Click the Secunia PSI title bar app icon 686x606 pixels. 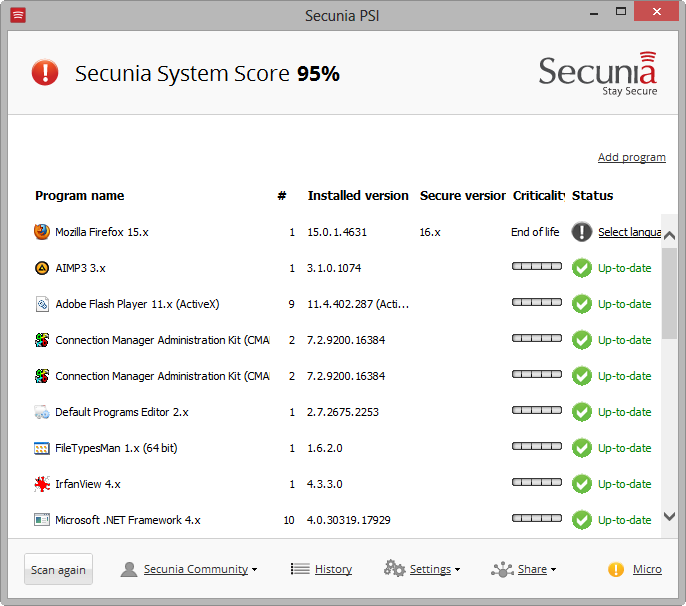click(18, 15)
